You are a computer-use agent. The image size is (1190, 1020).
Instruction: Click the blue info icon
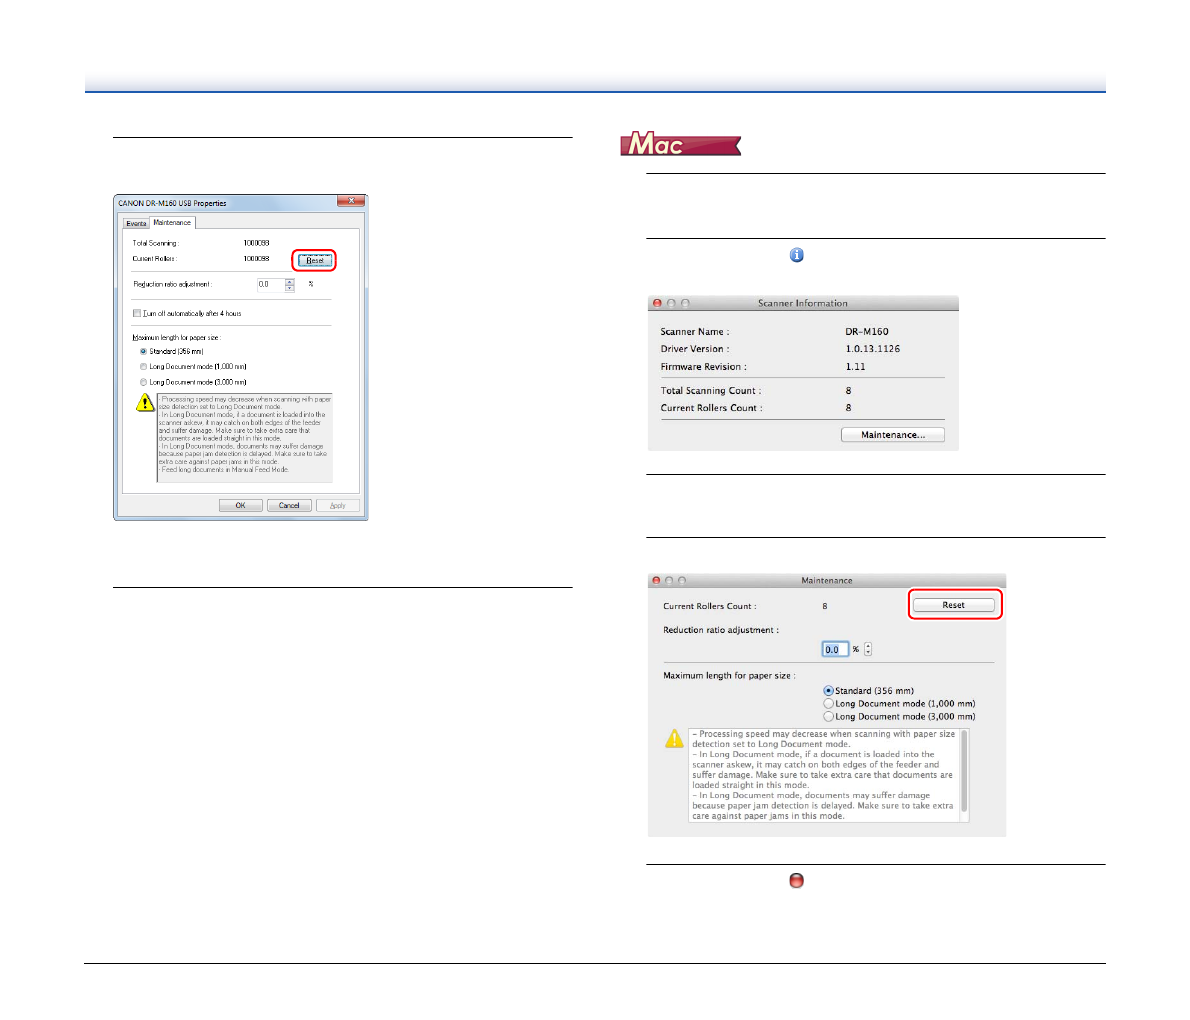[796, 256]
